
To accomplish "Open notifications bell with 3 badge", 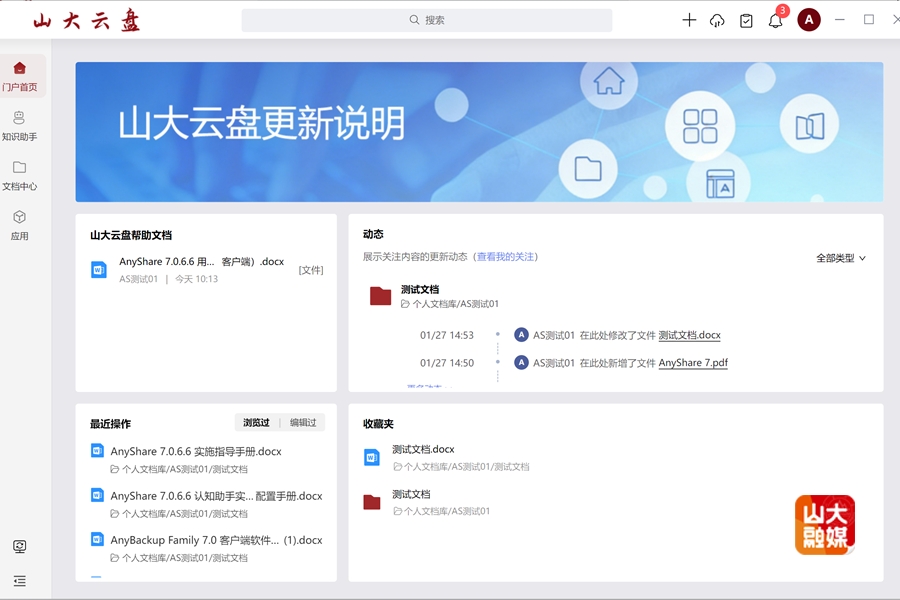I will tap(776, 20).
